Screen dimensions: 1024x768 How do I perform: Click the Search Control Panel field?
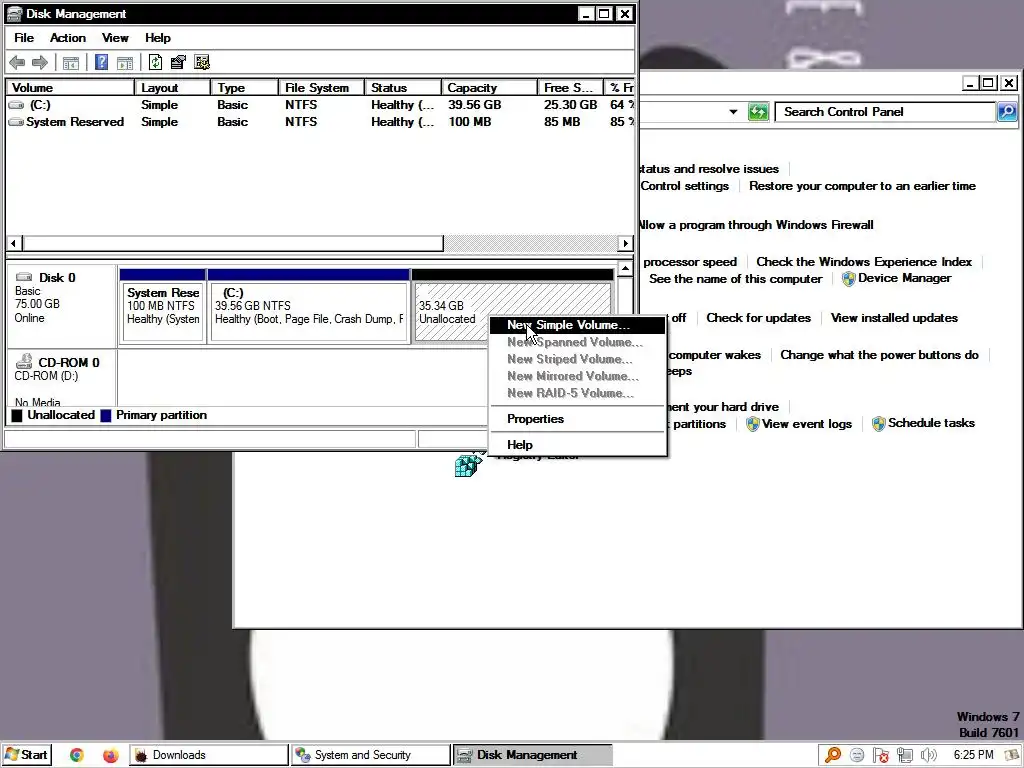tap(885, 112)
